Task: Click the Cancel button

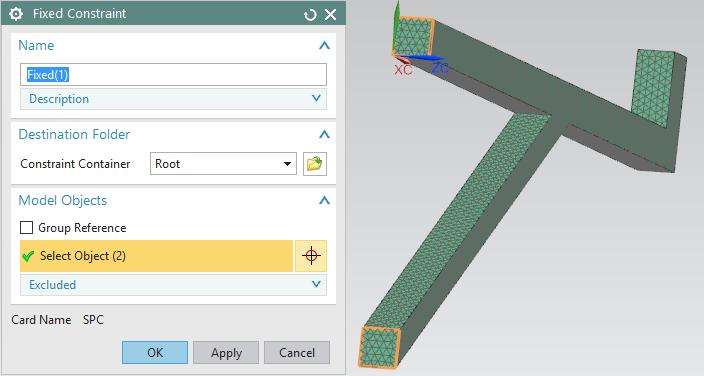Action: coord(297,353)
